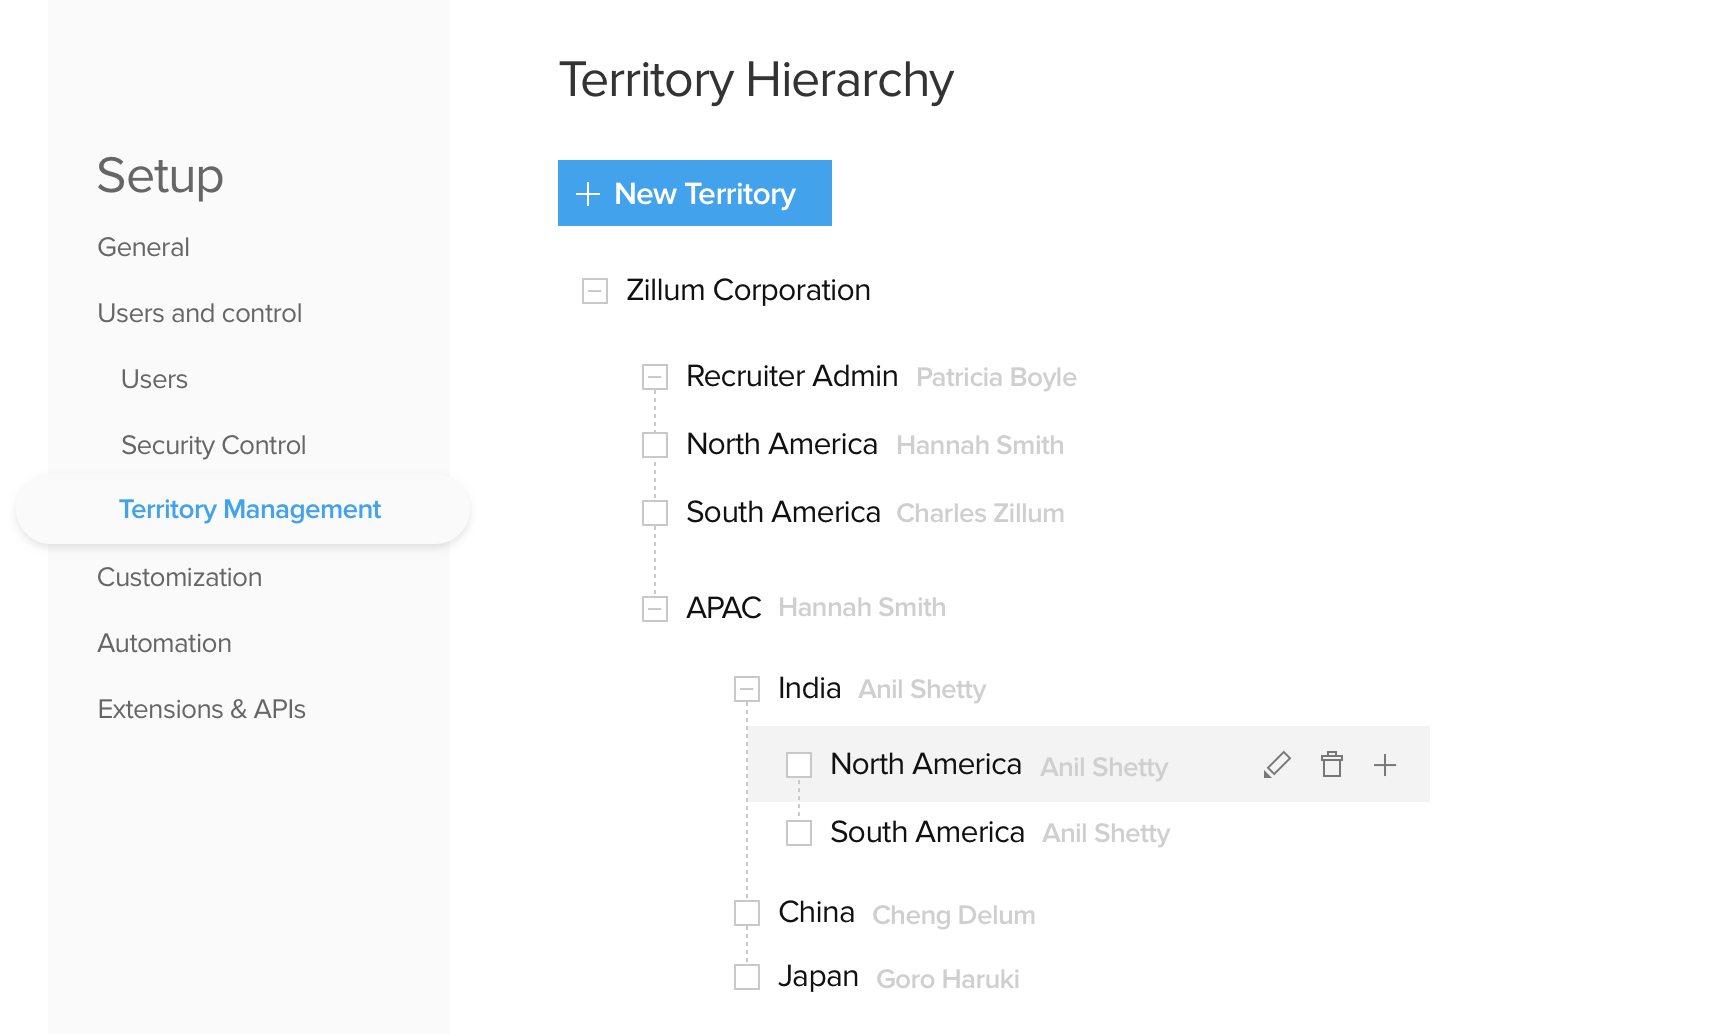
Task: Collapse the Zillum Corporation tree node
Action: (595, 291)
